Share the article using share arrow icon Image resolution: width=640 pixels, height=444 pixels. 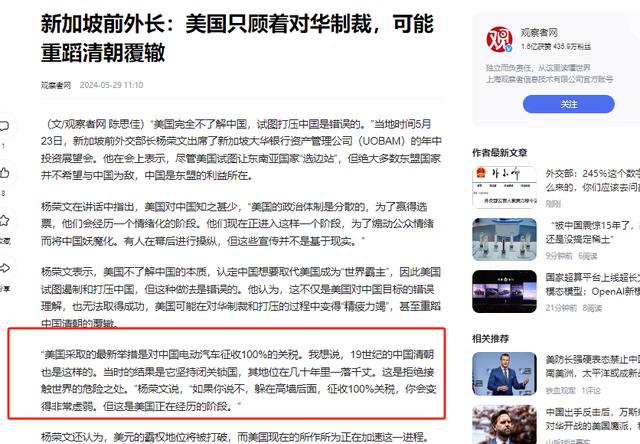click(x=4, y=268)
